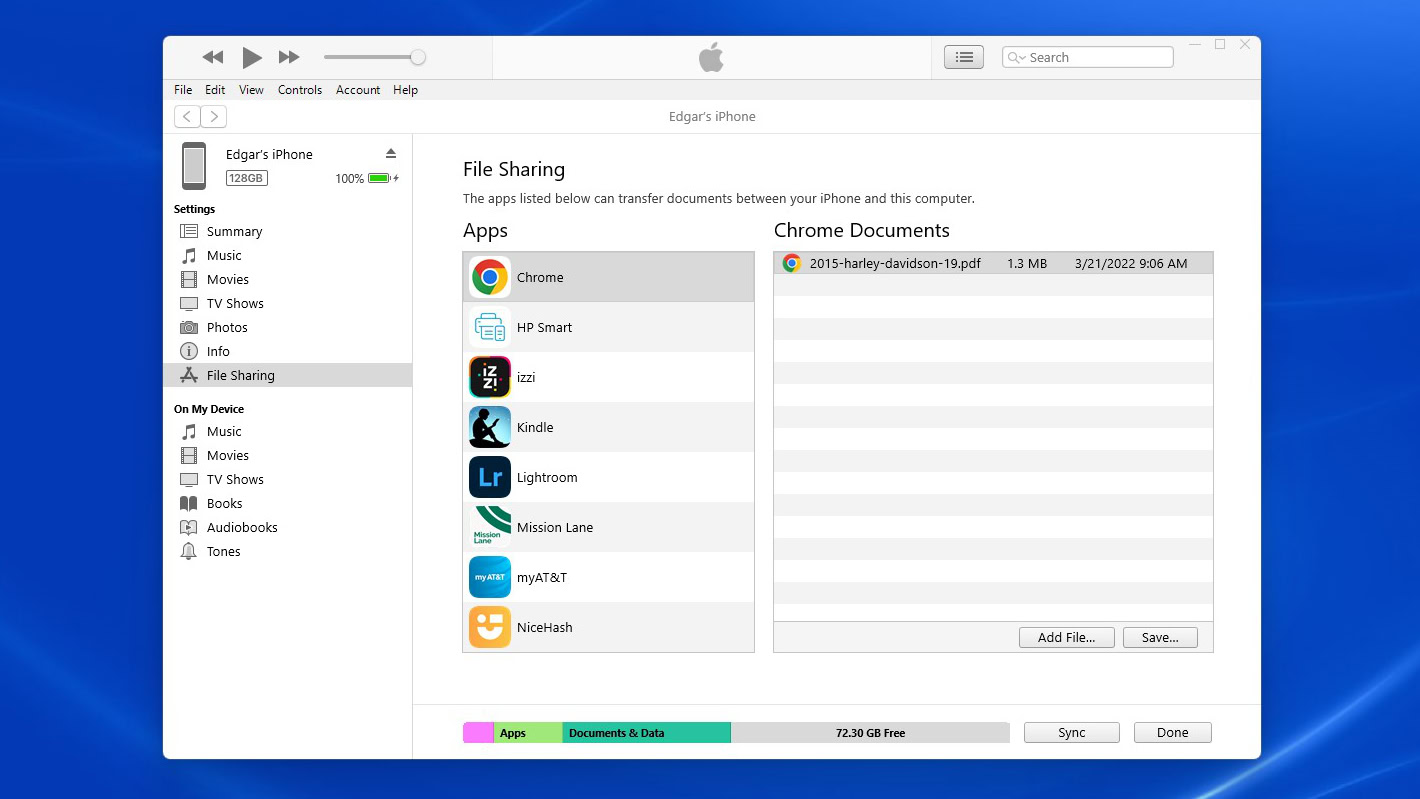This screenshot has width=1420, height=799.
Task: Open the Account menu
Action: point(358,90)
